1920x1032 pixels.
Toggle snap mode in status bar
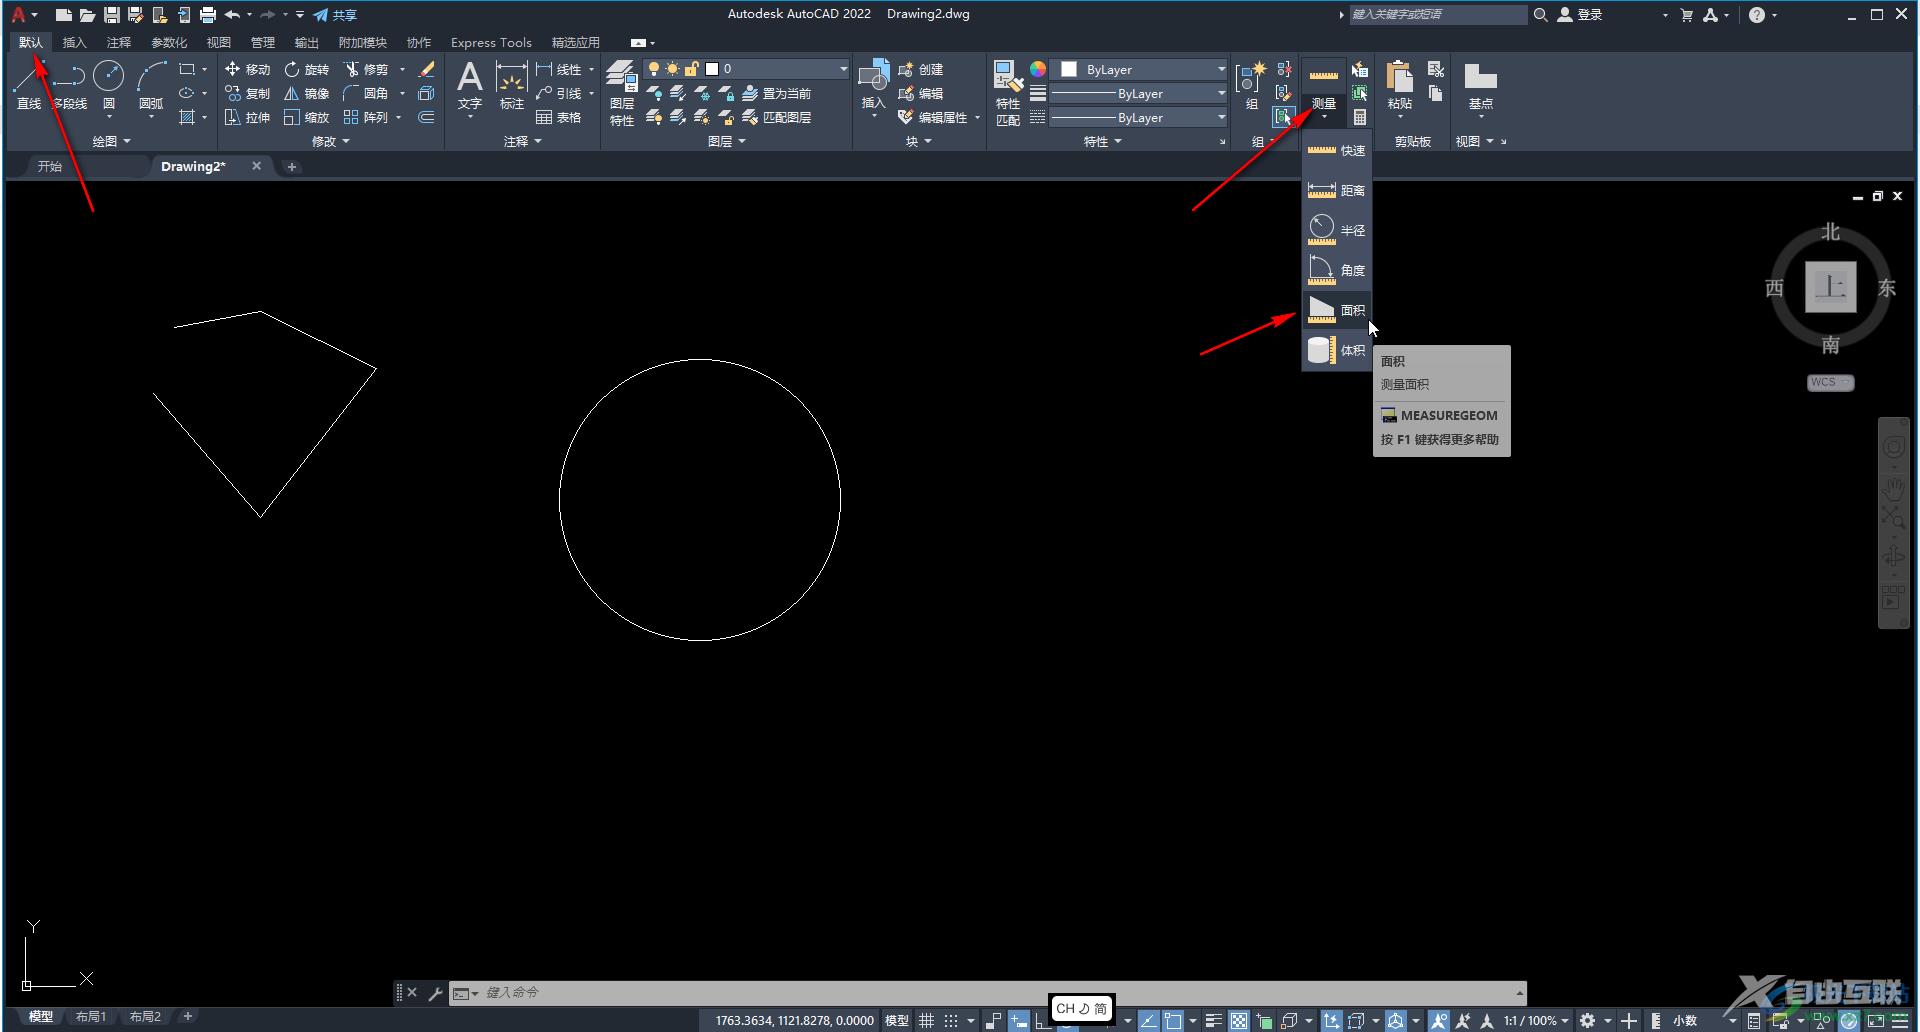tap(951, 1021)
